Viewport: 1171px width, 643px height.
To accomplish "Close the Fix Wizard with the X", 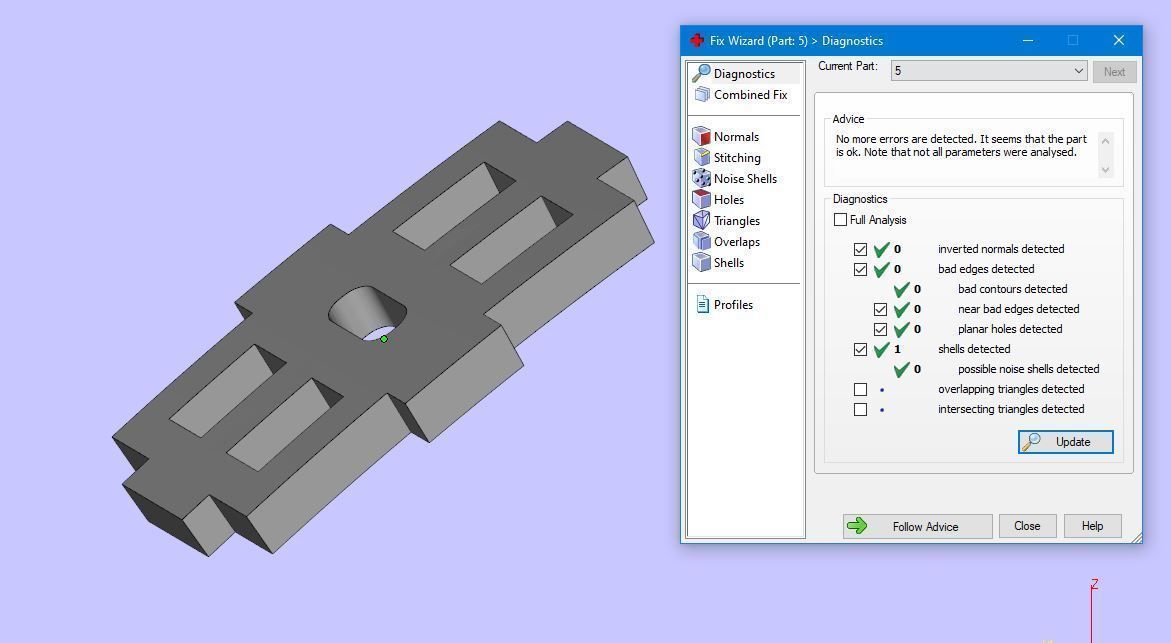I will (1119, 40).
